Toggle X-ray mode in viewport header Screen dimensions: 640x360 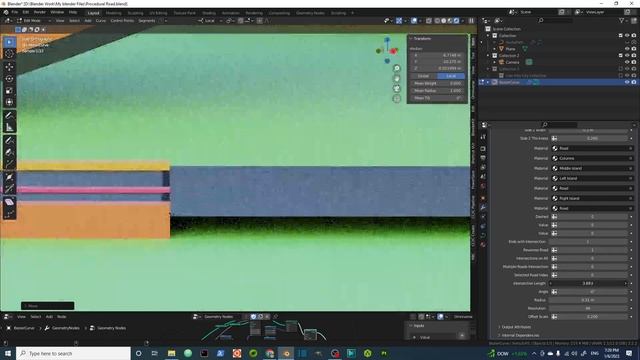coord(429,20)
